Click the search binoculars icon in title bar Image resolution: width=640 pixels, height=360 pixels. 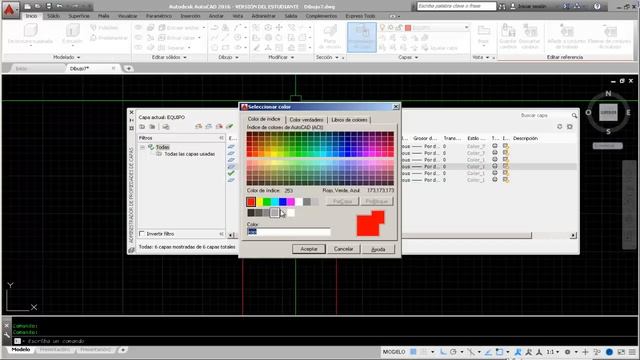pos(502,7)
